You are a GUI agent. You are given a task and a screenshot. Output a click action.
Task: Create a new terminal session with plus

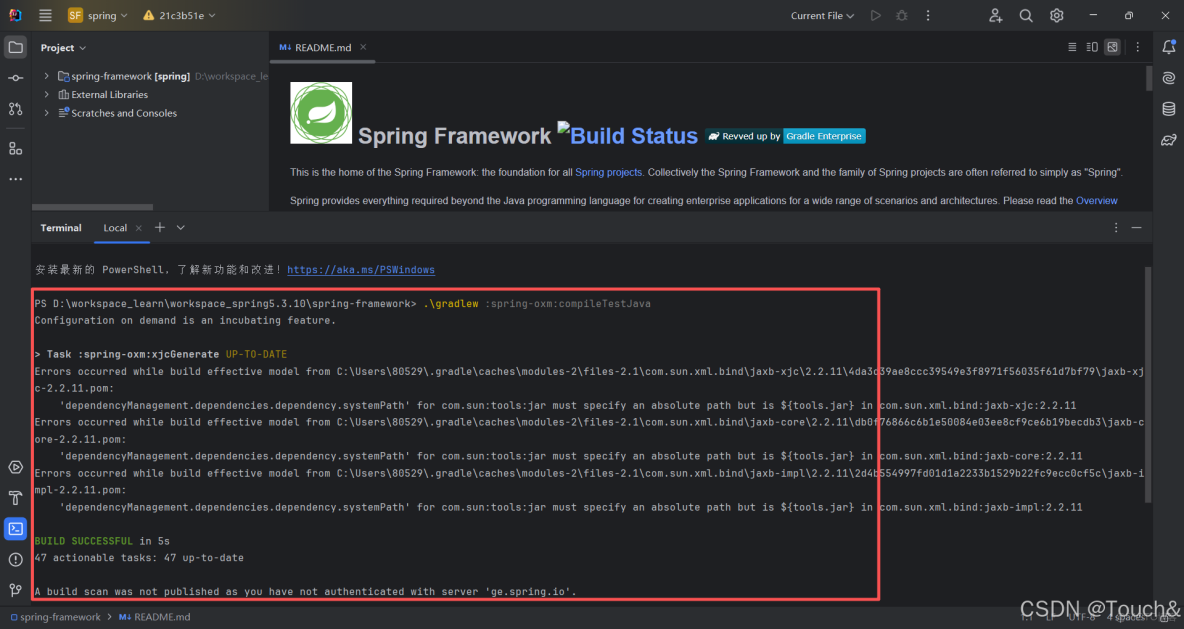[x=158, y=228]
